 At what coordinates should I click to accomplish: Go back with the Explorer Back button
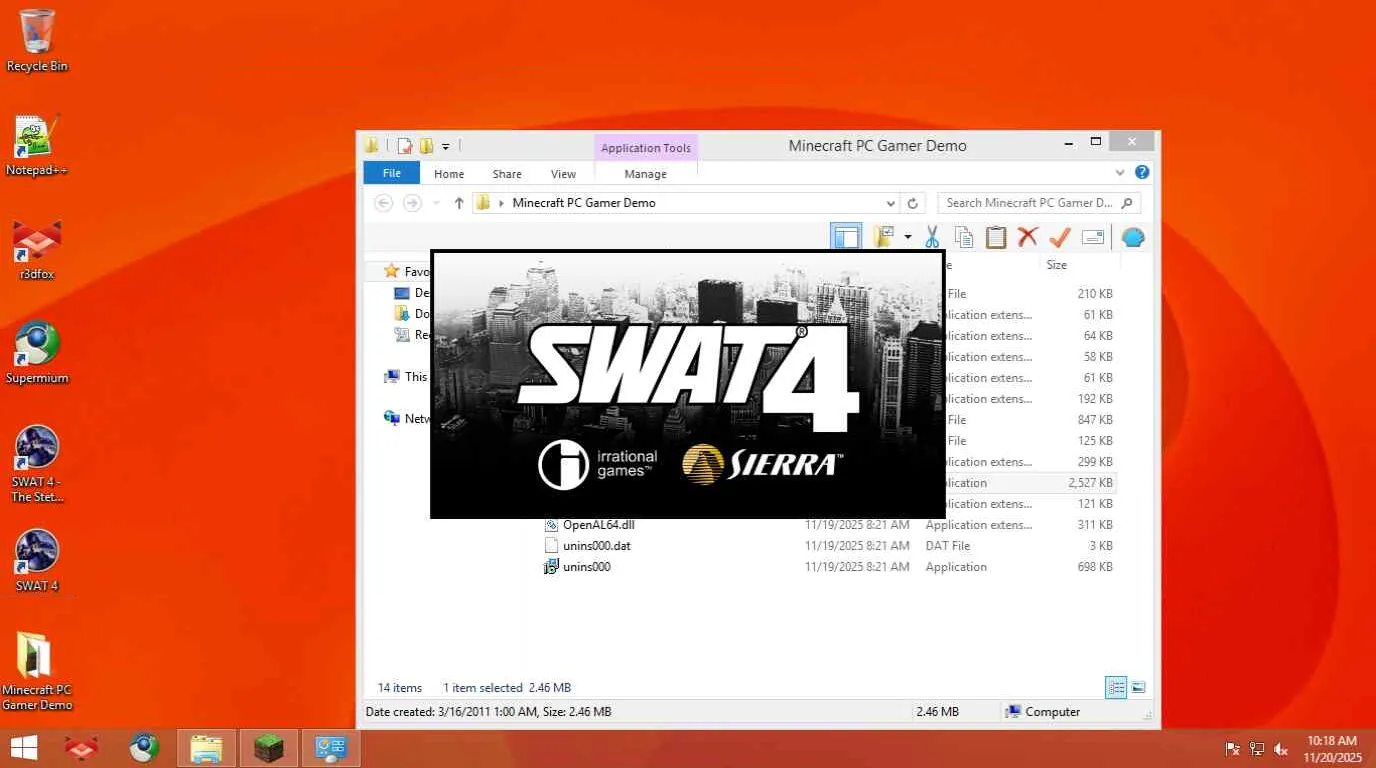tap(383, 203)
